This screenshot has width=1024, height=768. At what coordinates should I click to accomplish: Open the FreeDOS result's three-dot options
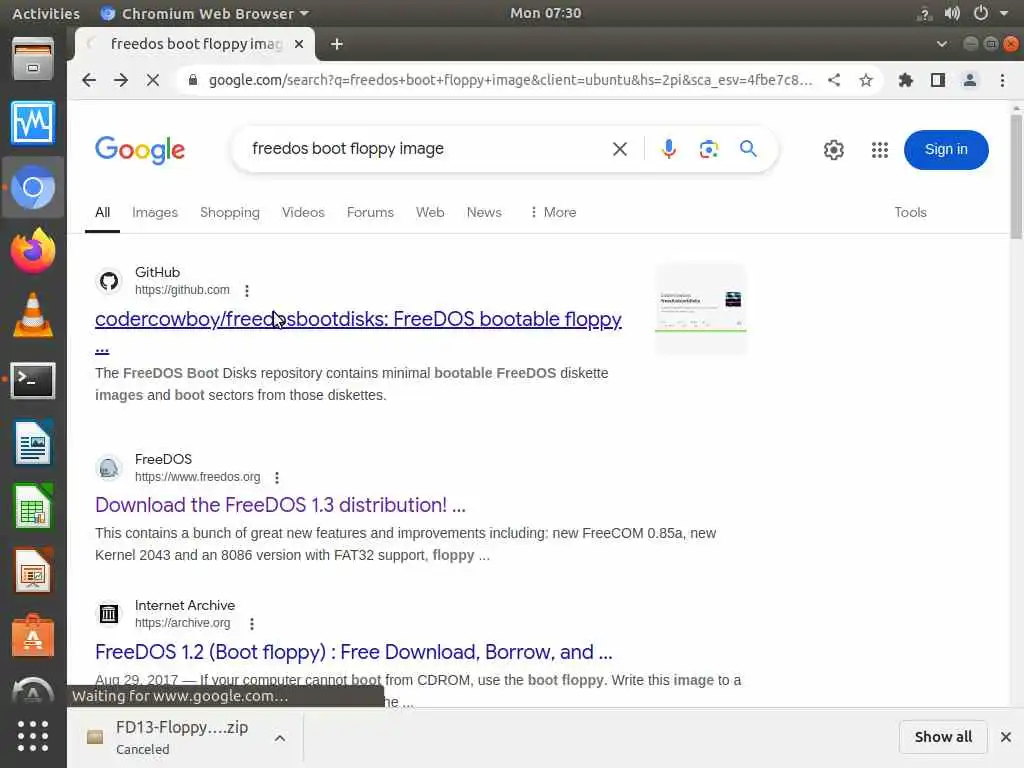277,477
